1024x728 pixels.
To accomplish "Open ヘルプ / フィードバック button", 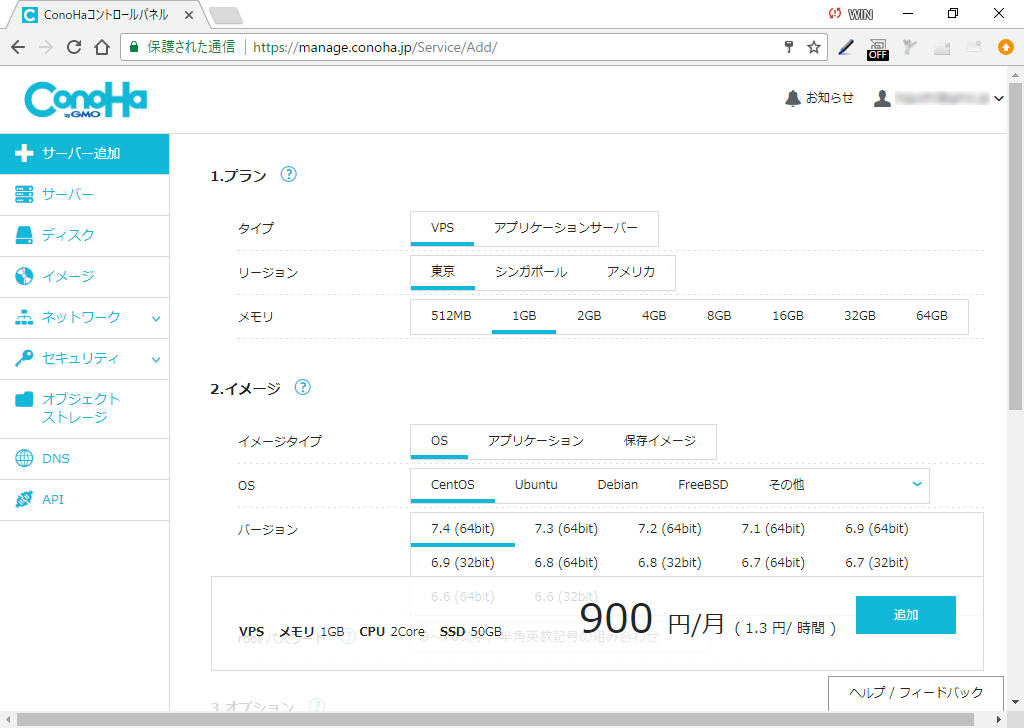I will tap(916, 693).
